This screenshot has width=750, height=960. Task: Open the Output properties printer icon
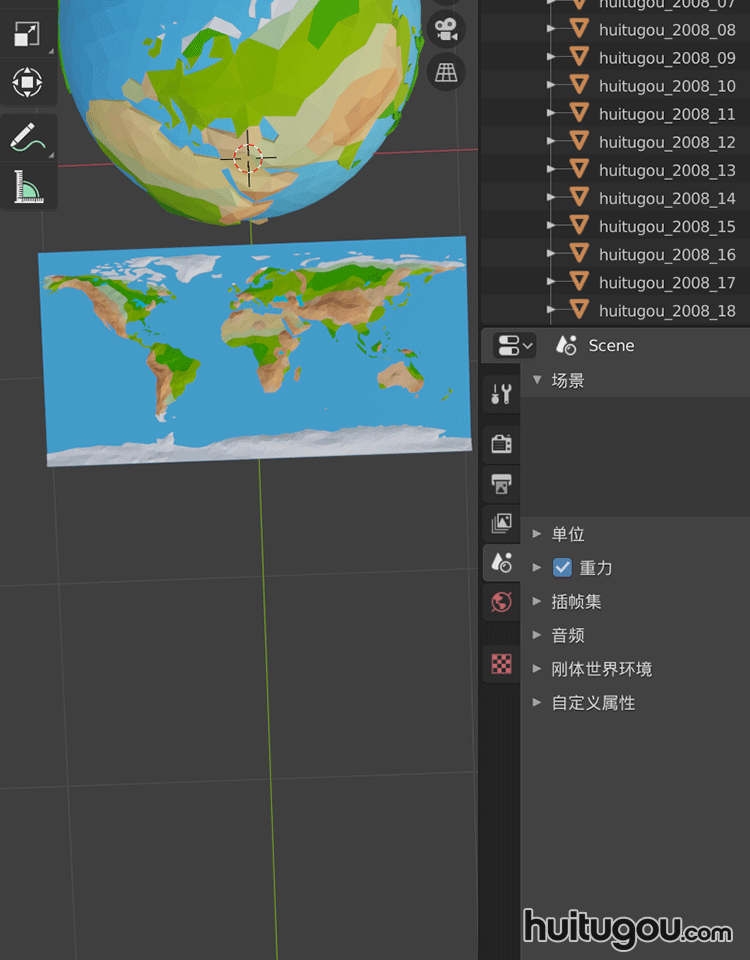tap(501, 484)
